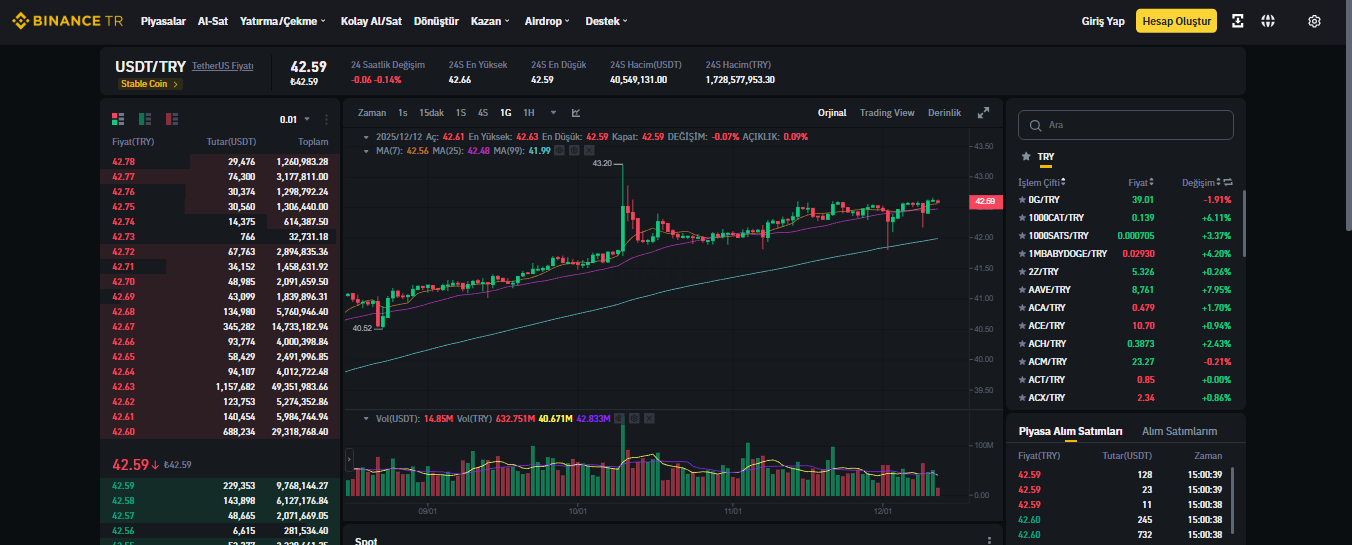The width and height of the screenshot is (1352, 545).
Task: Open the 0.01 price precision dropdown
Action: (295, 119)
